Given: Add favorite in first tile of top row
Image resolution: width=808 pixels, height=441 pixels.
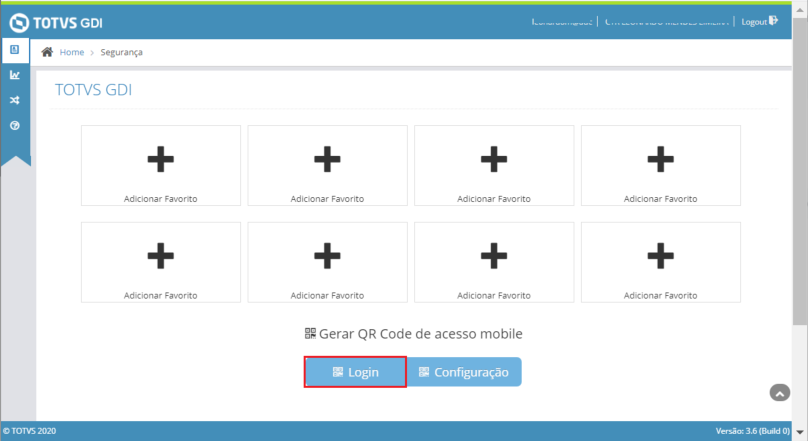Looking at the screenshot, I should point(161,165).
